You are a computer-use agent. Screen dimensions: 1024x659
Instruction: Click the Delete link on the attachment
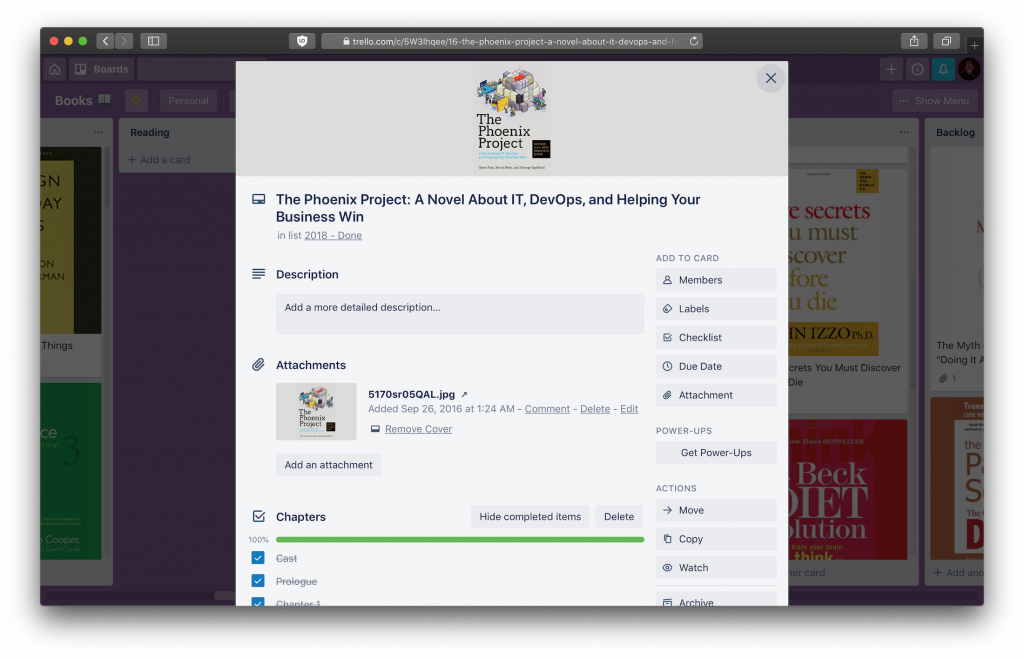(595, 409)
